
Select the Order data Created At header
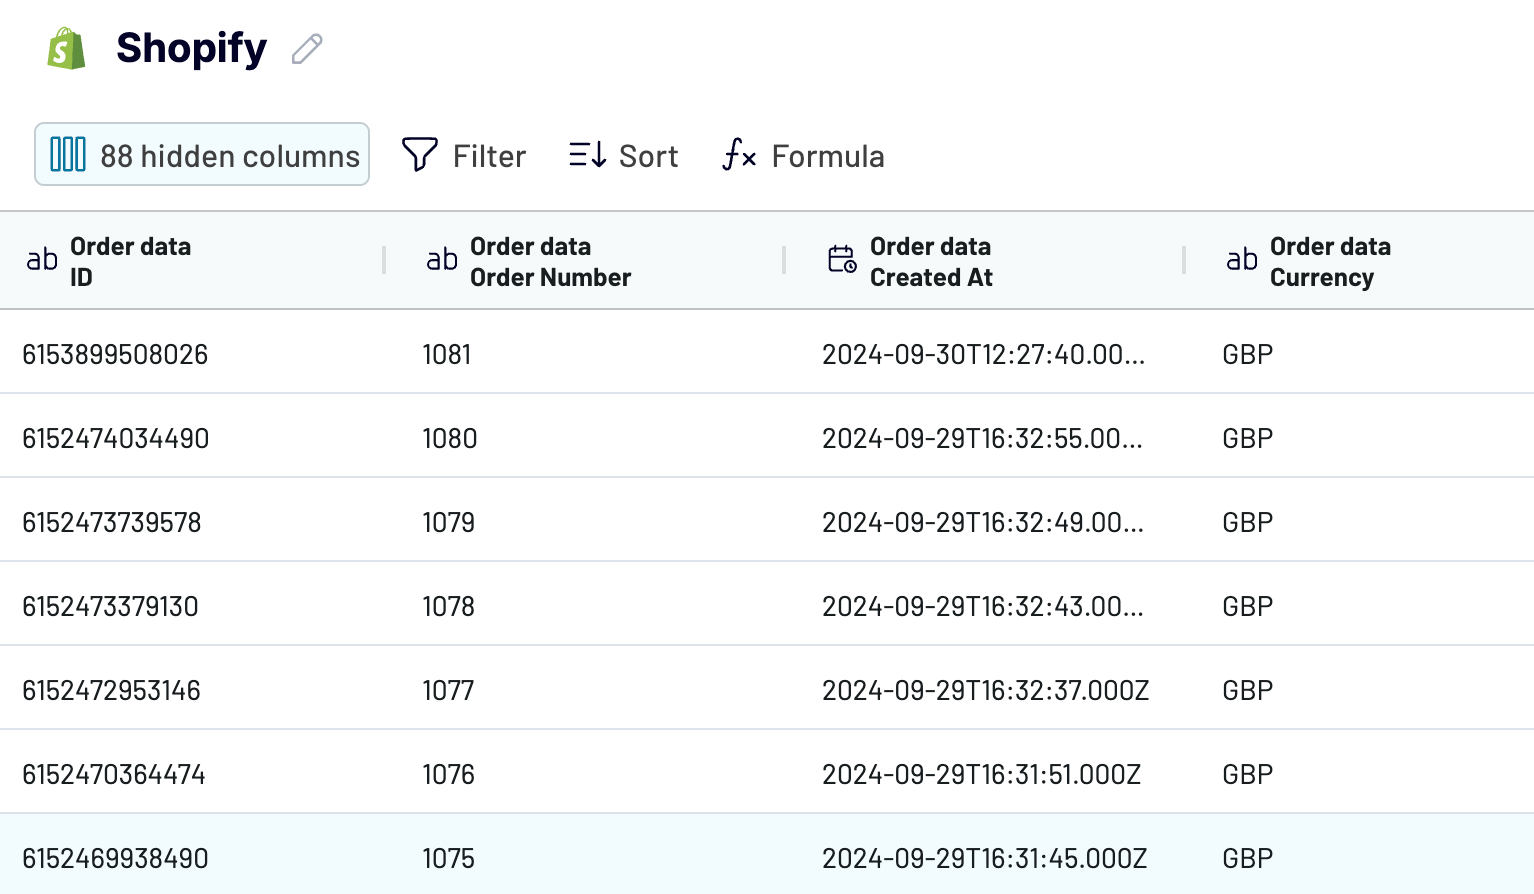coord(984,261)
